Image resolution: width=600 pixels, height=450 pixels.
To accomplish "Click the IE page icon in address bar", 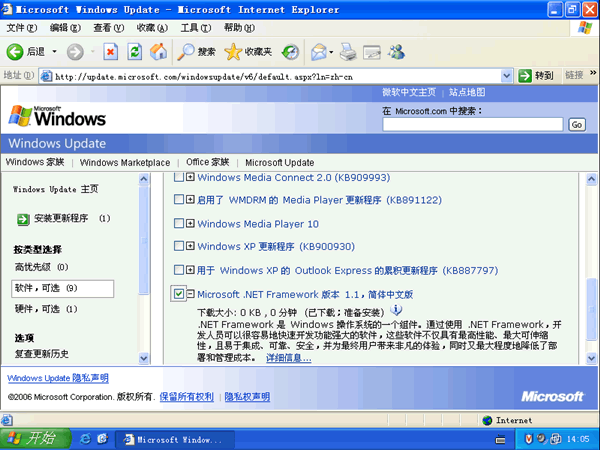I will [46, 76].
